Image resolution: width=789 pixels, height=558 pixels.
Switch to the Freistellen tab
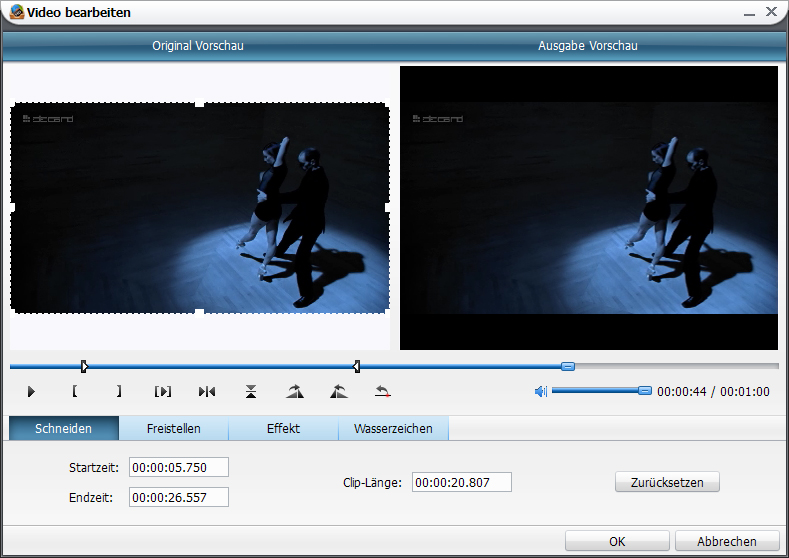tap(174, 429)
